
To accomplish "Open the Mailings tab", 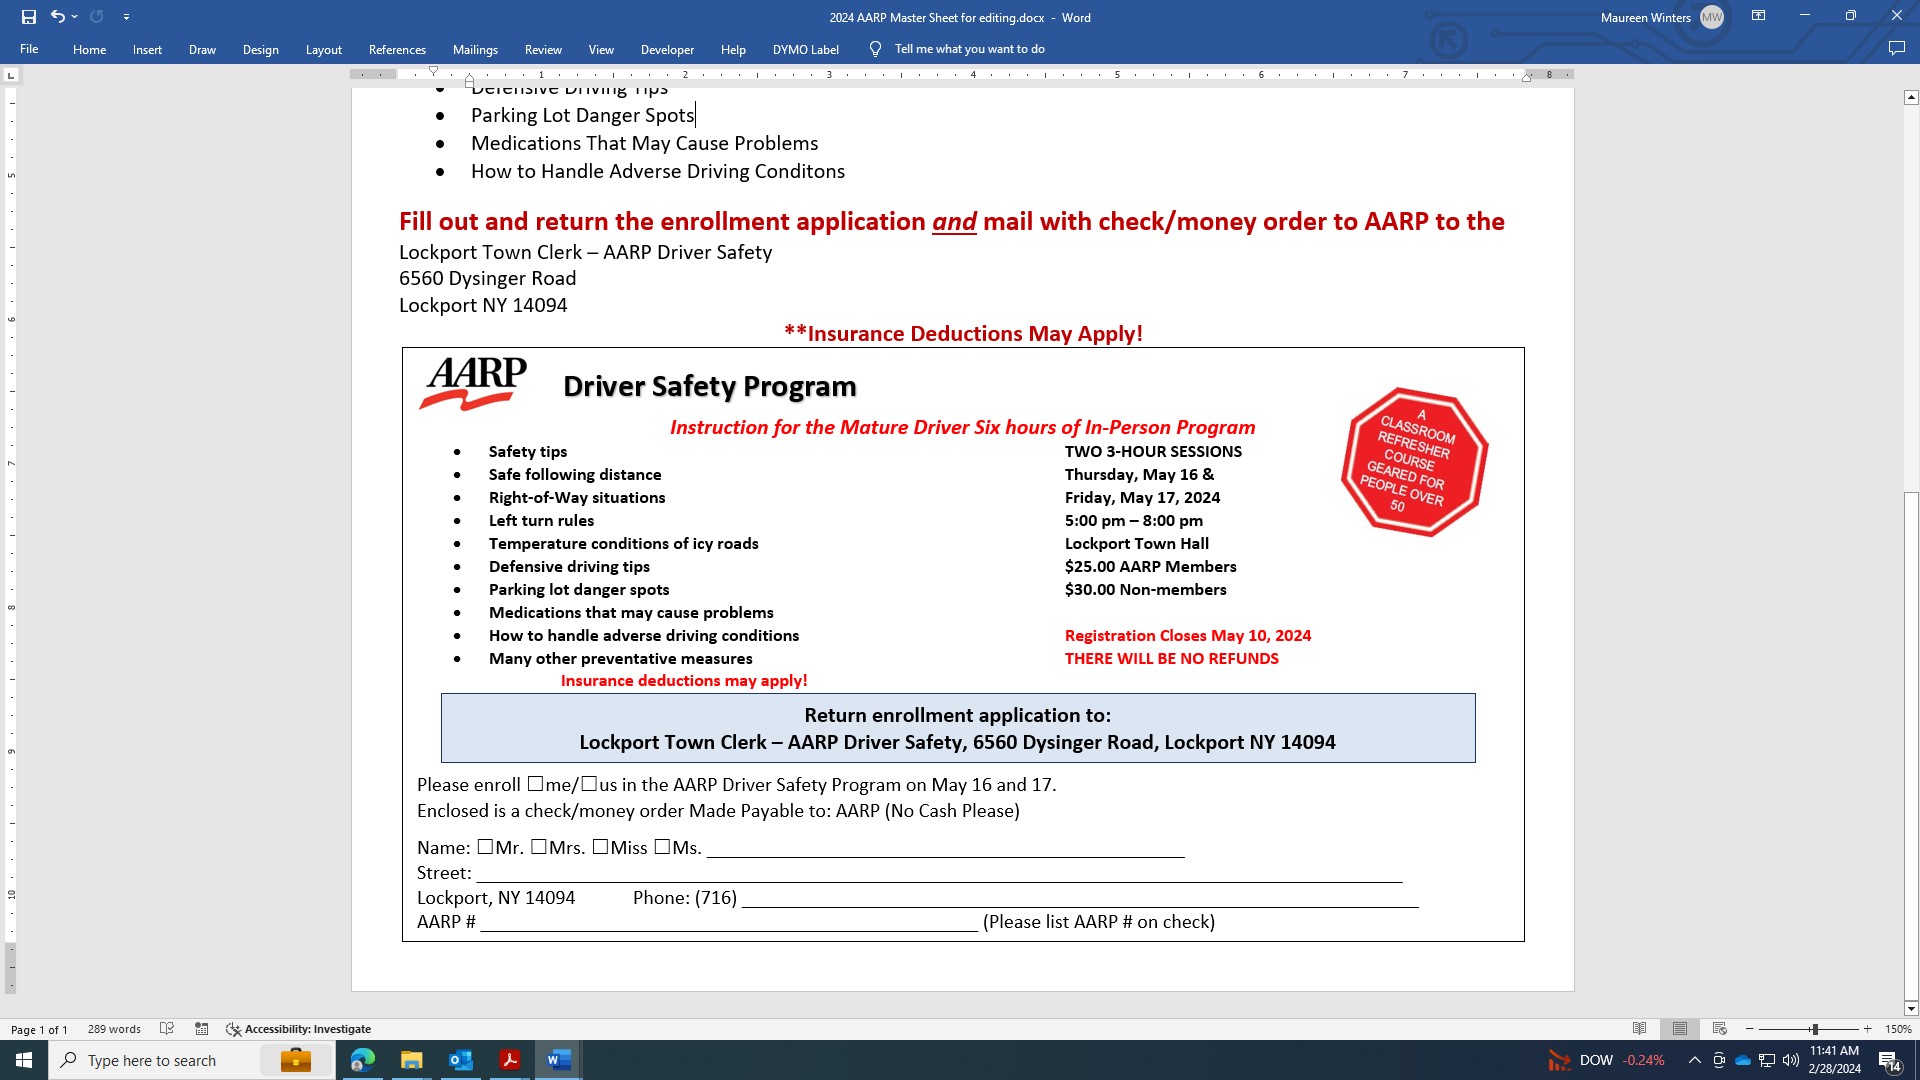I will [x=475, y=49].
